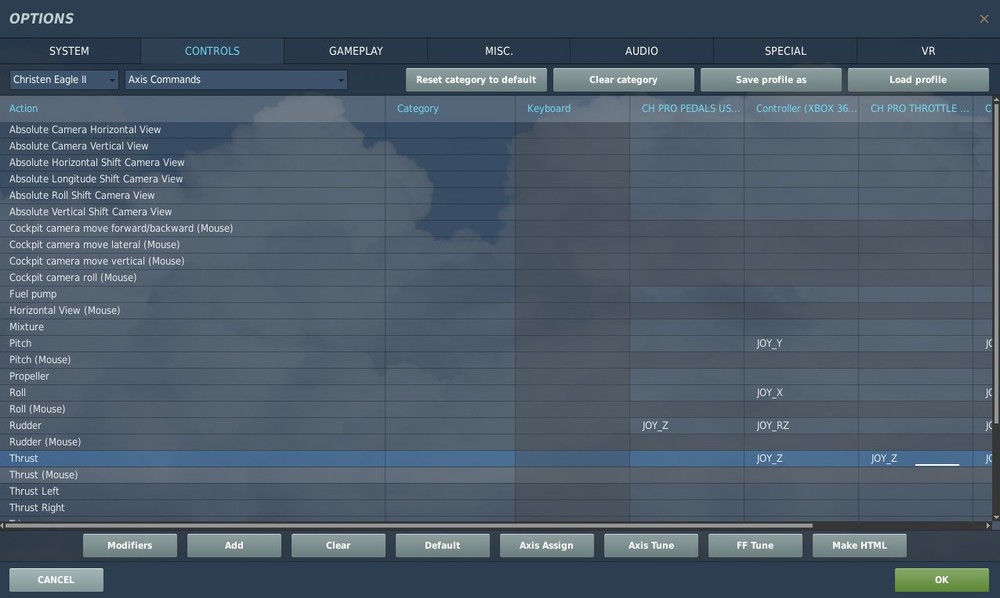Image resolution: width=1000 pixels, height=598 pixels.
Task: Confirm settings with the green OK button
Action: 942,580
